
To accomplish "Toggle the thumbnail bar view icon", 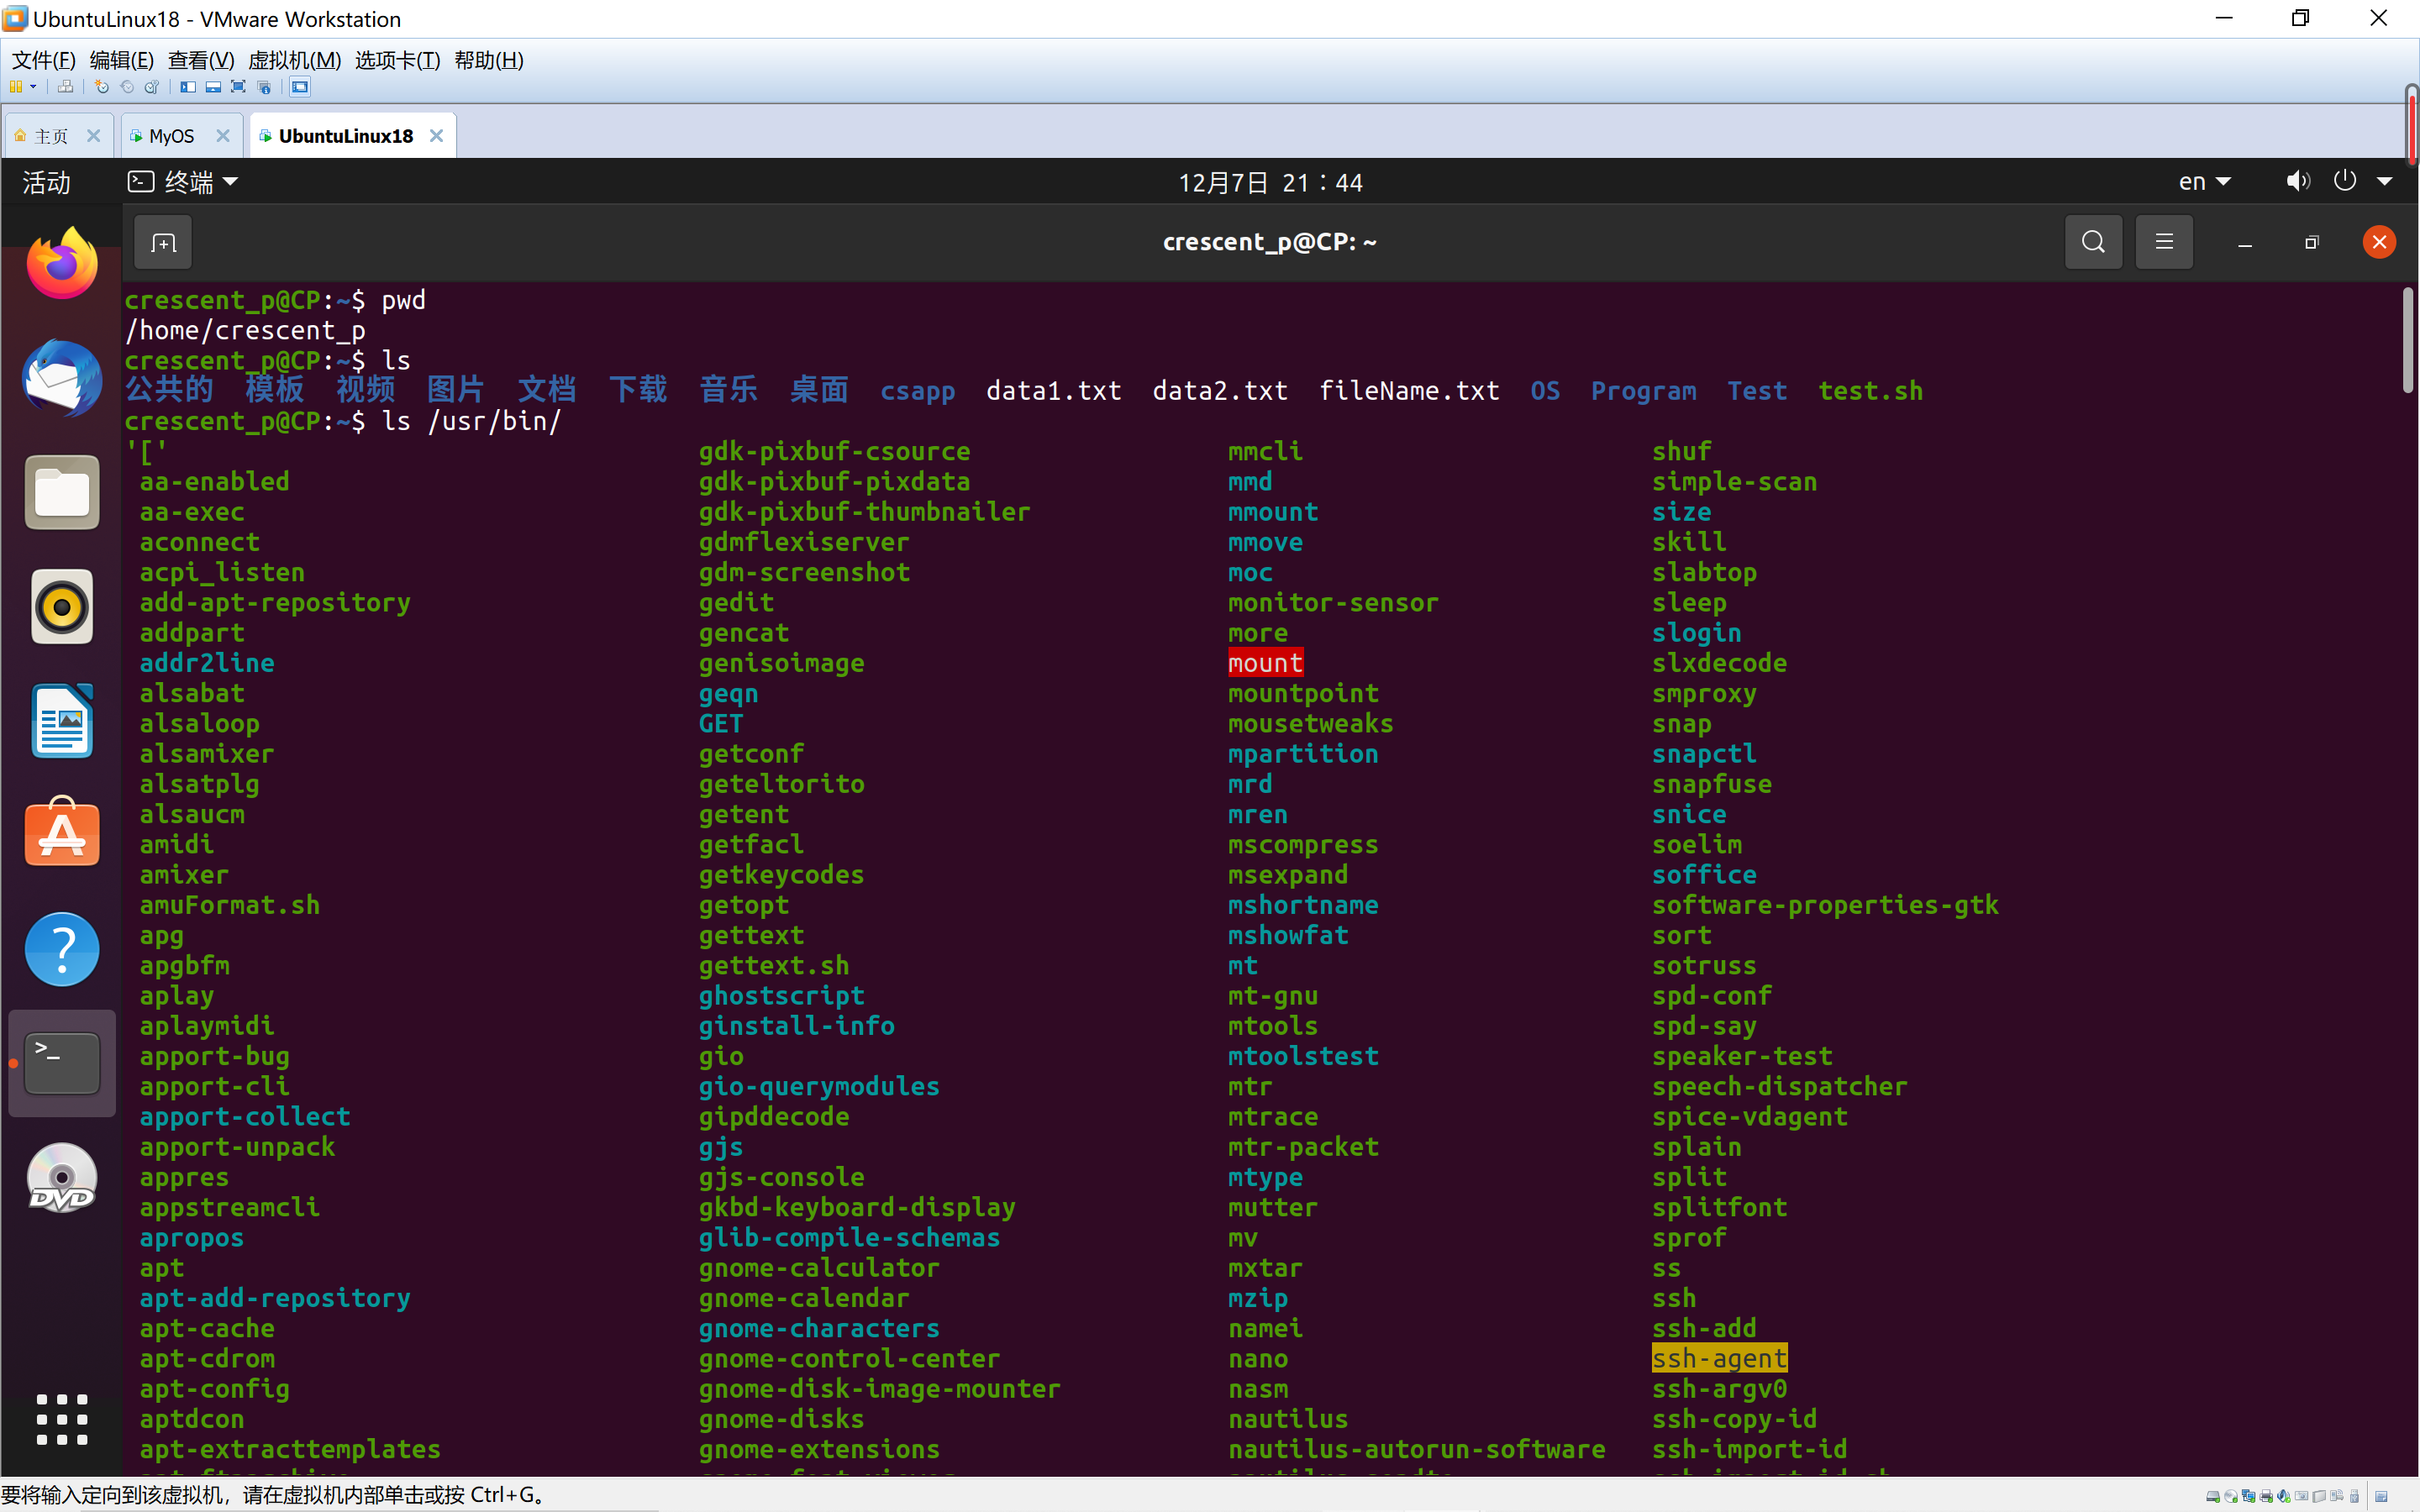I will (x=213, y=87).
